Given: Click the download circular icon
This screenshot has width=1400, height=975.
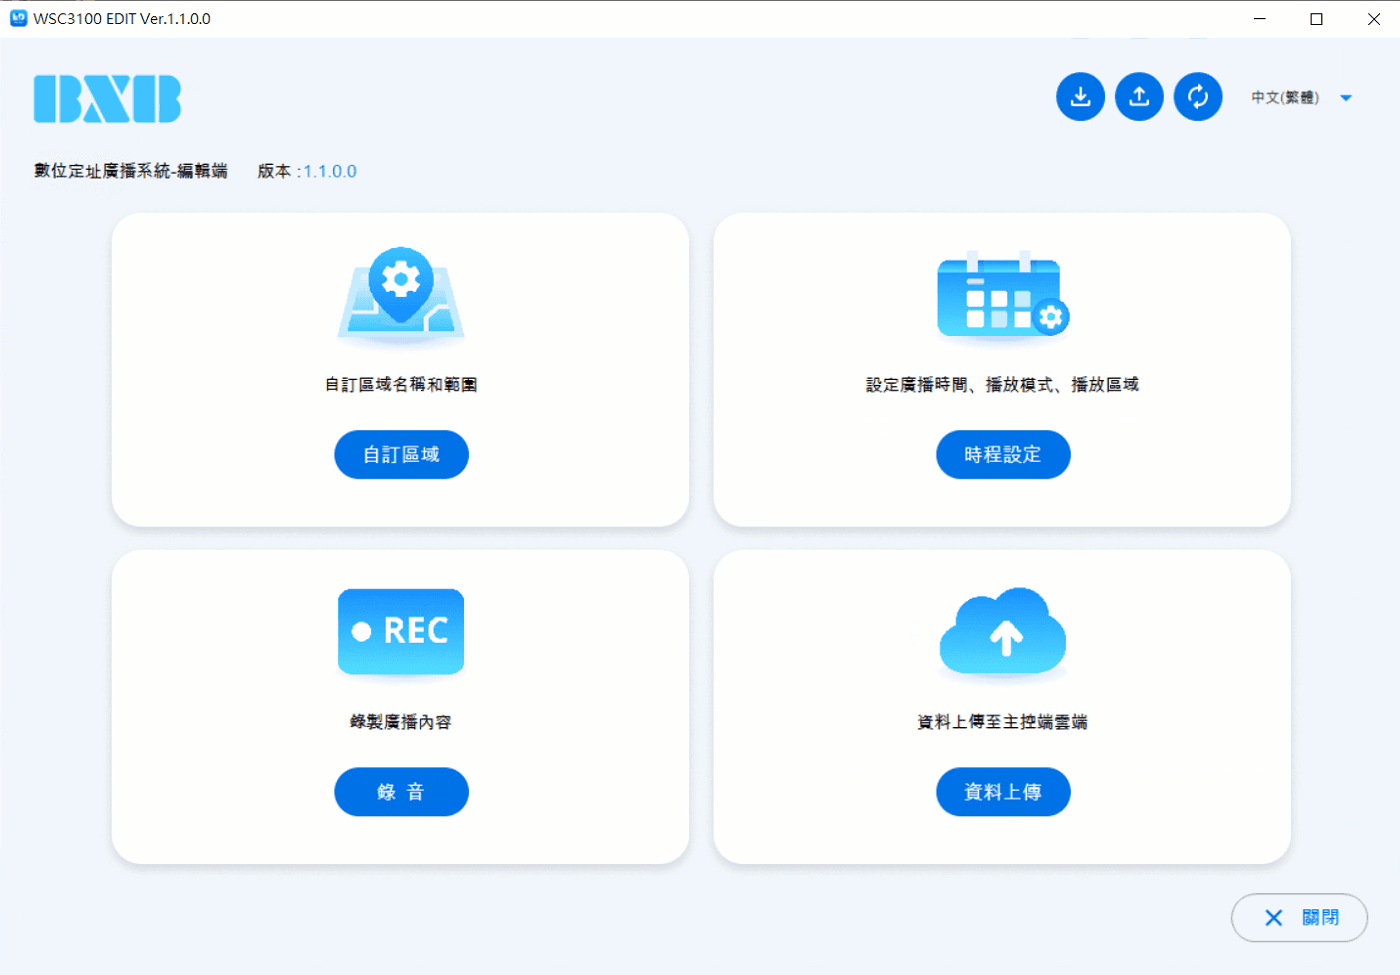Looking at the screenshot, I should click(x=1080, y=97).
